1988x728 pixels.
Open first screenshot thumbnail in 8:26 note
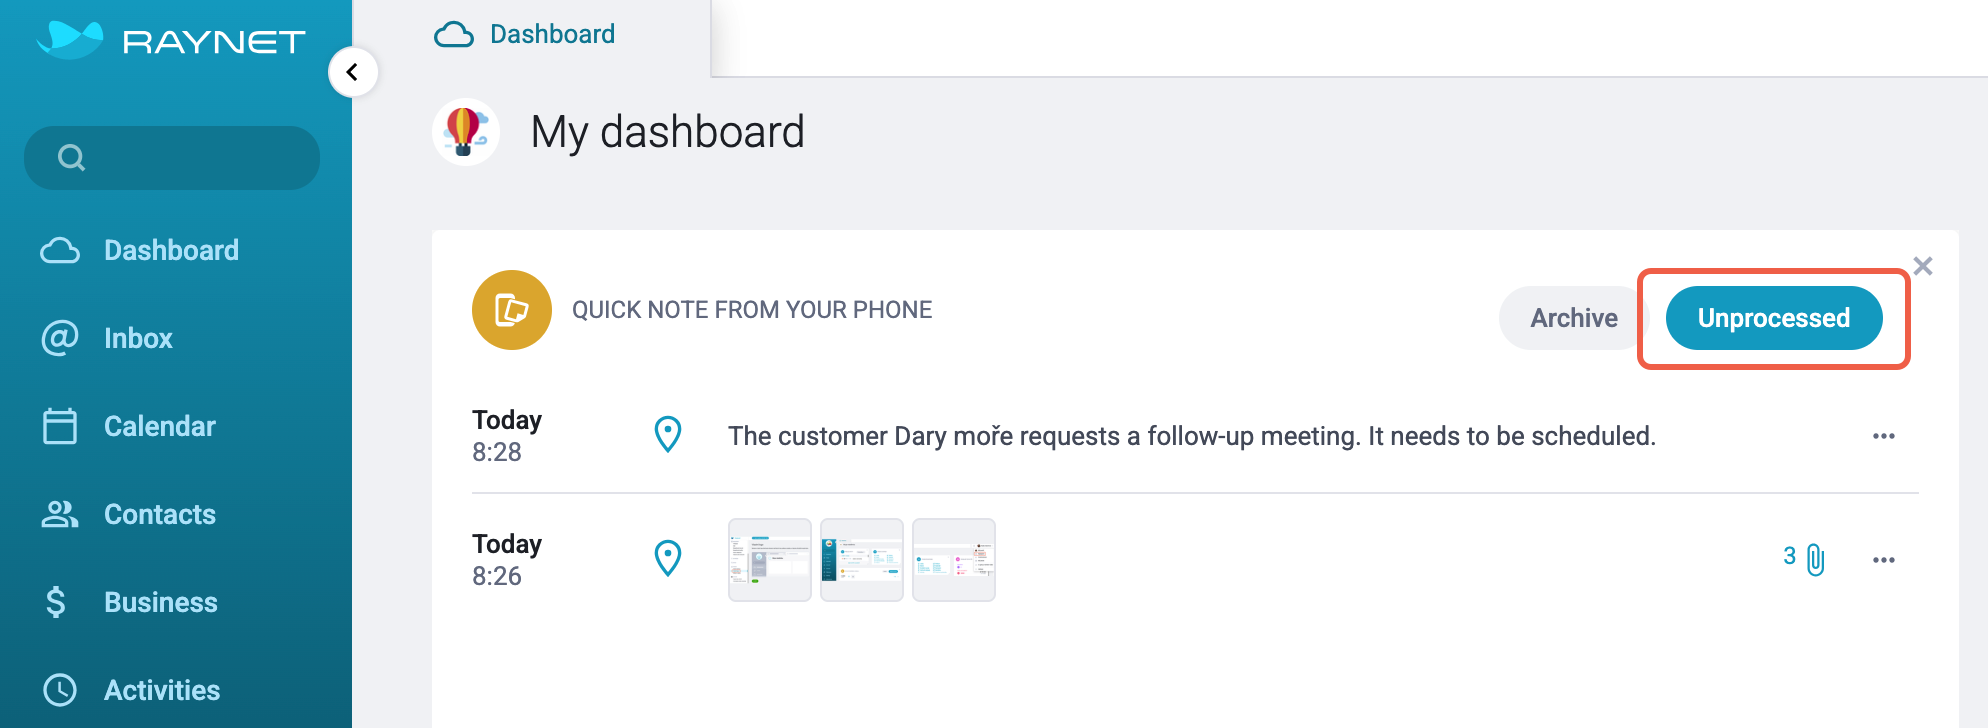click(x=770, y=560)
